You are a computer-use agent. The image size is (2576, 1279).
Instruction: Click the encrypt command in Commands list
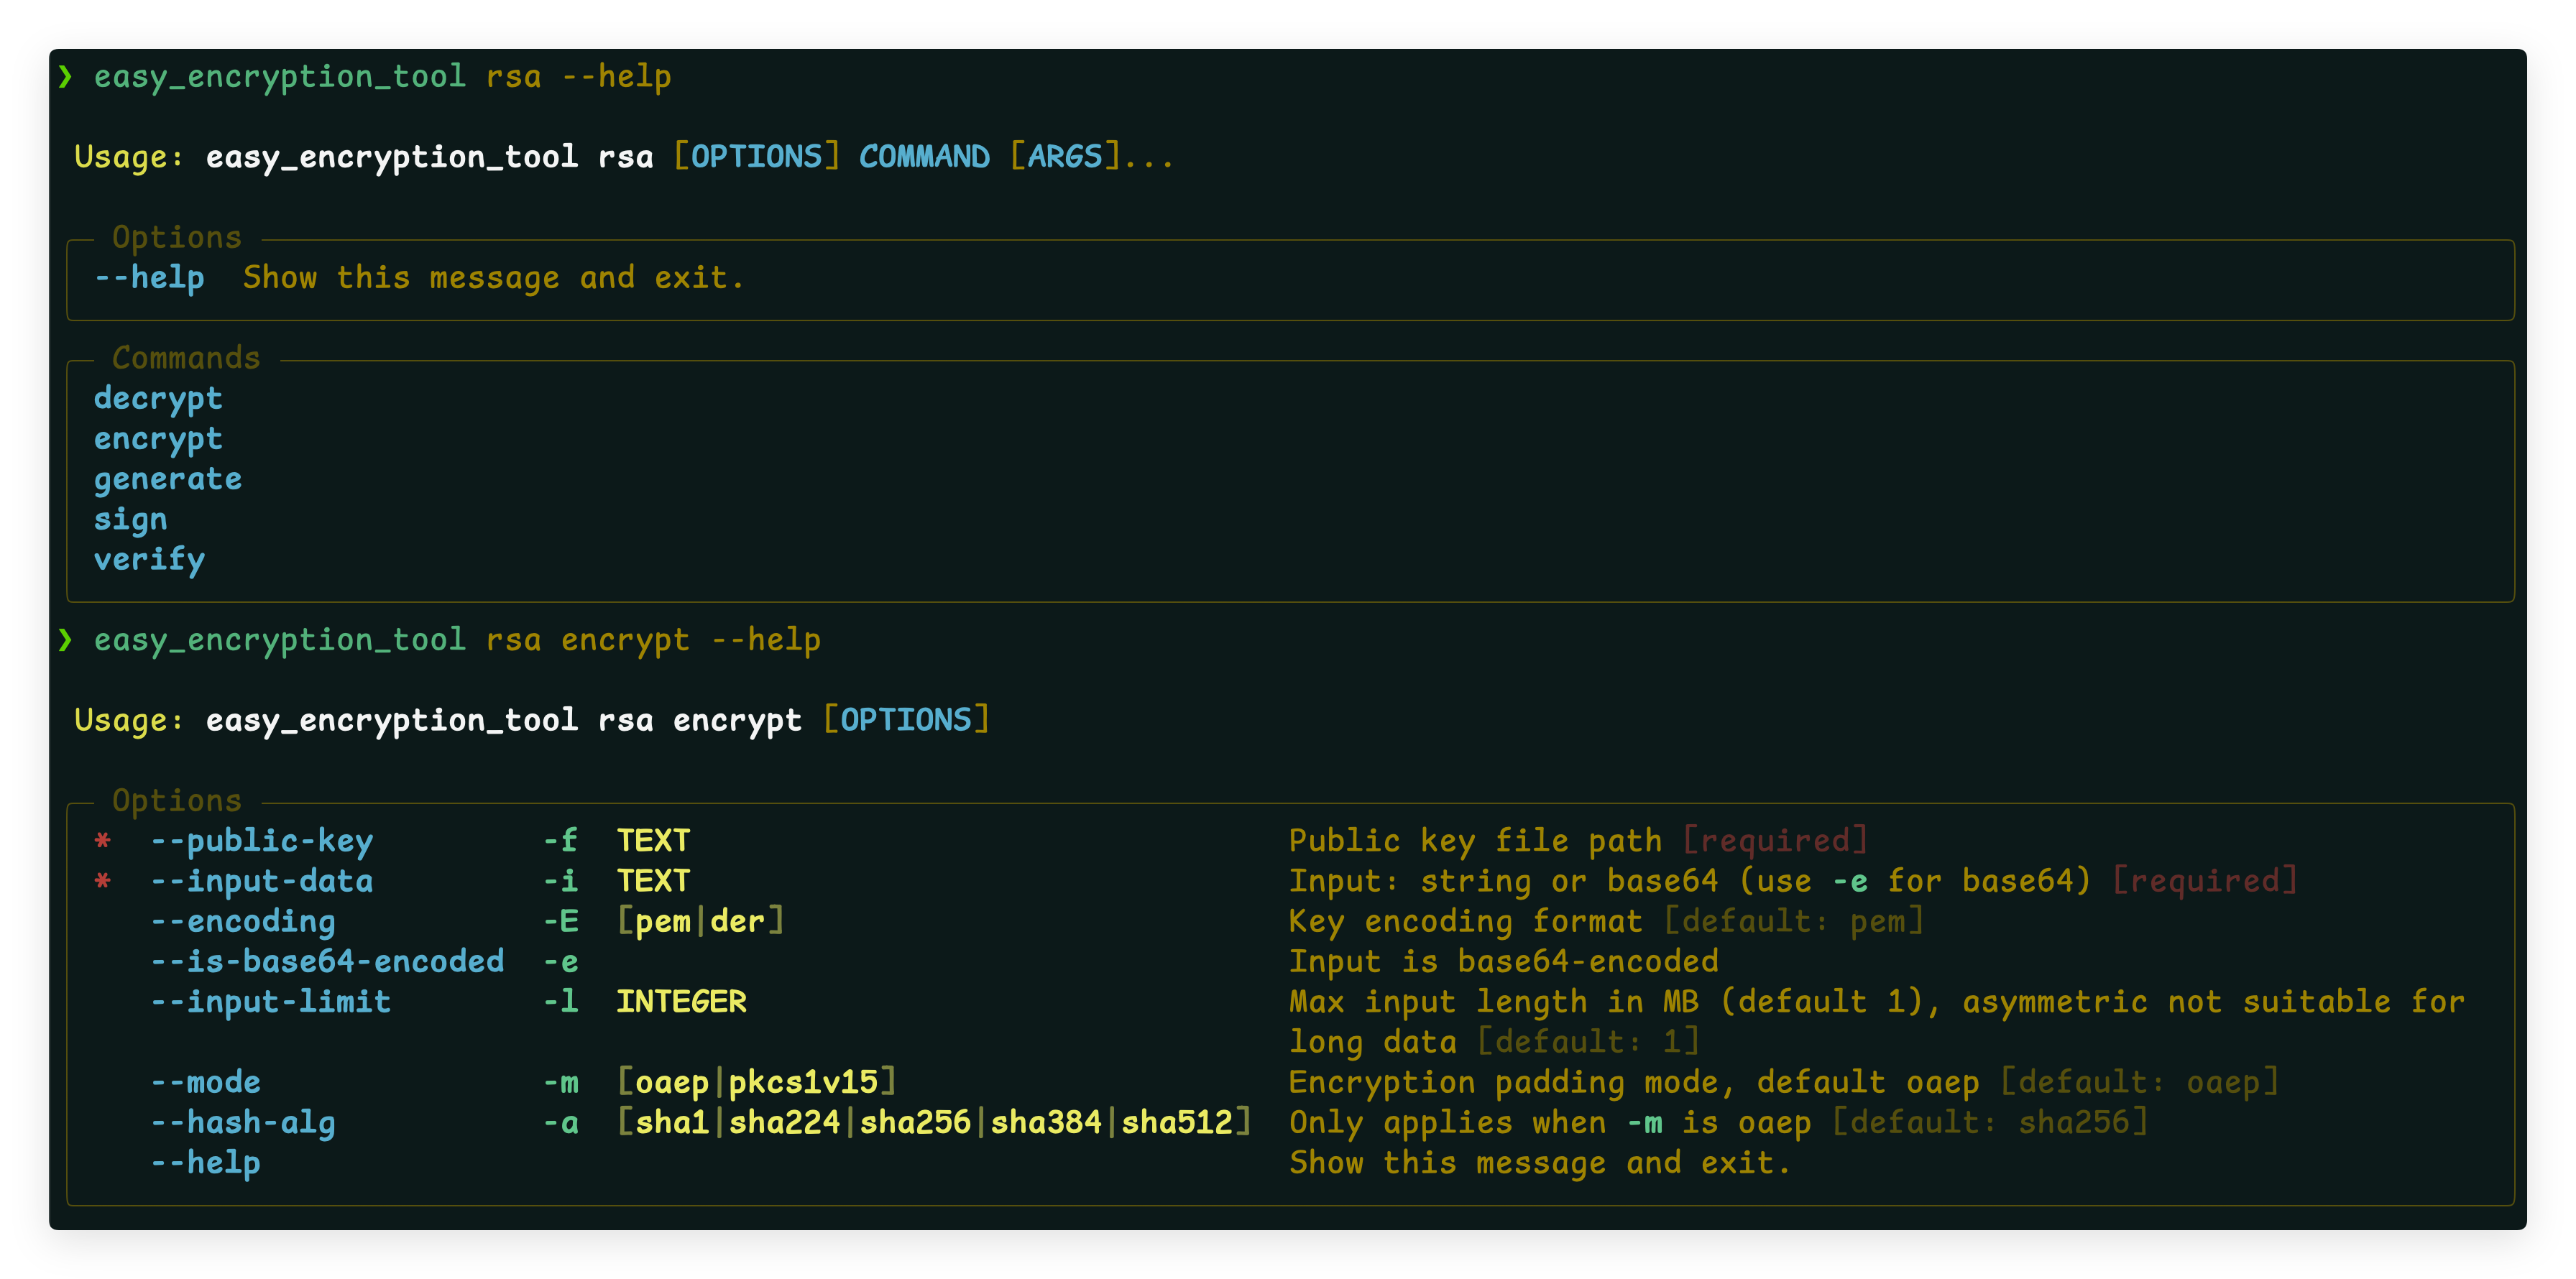tap(158, 438)
